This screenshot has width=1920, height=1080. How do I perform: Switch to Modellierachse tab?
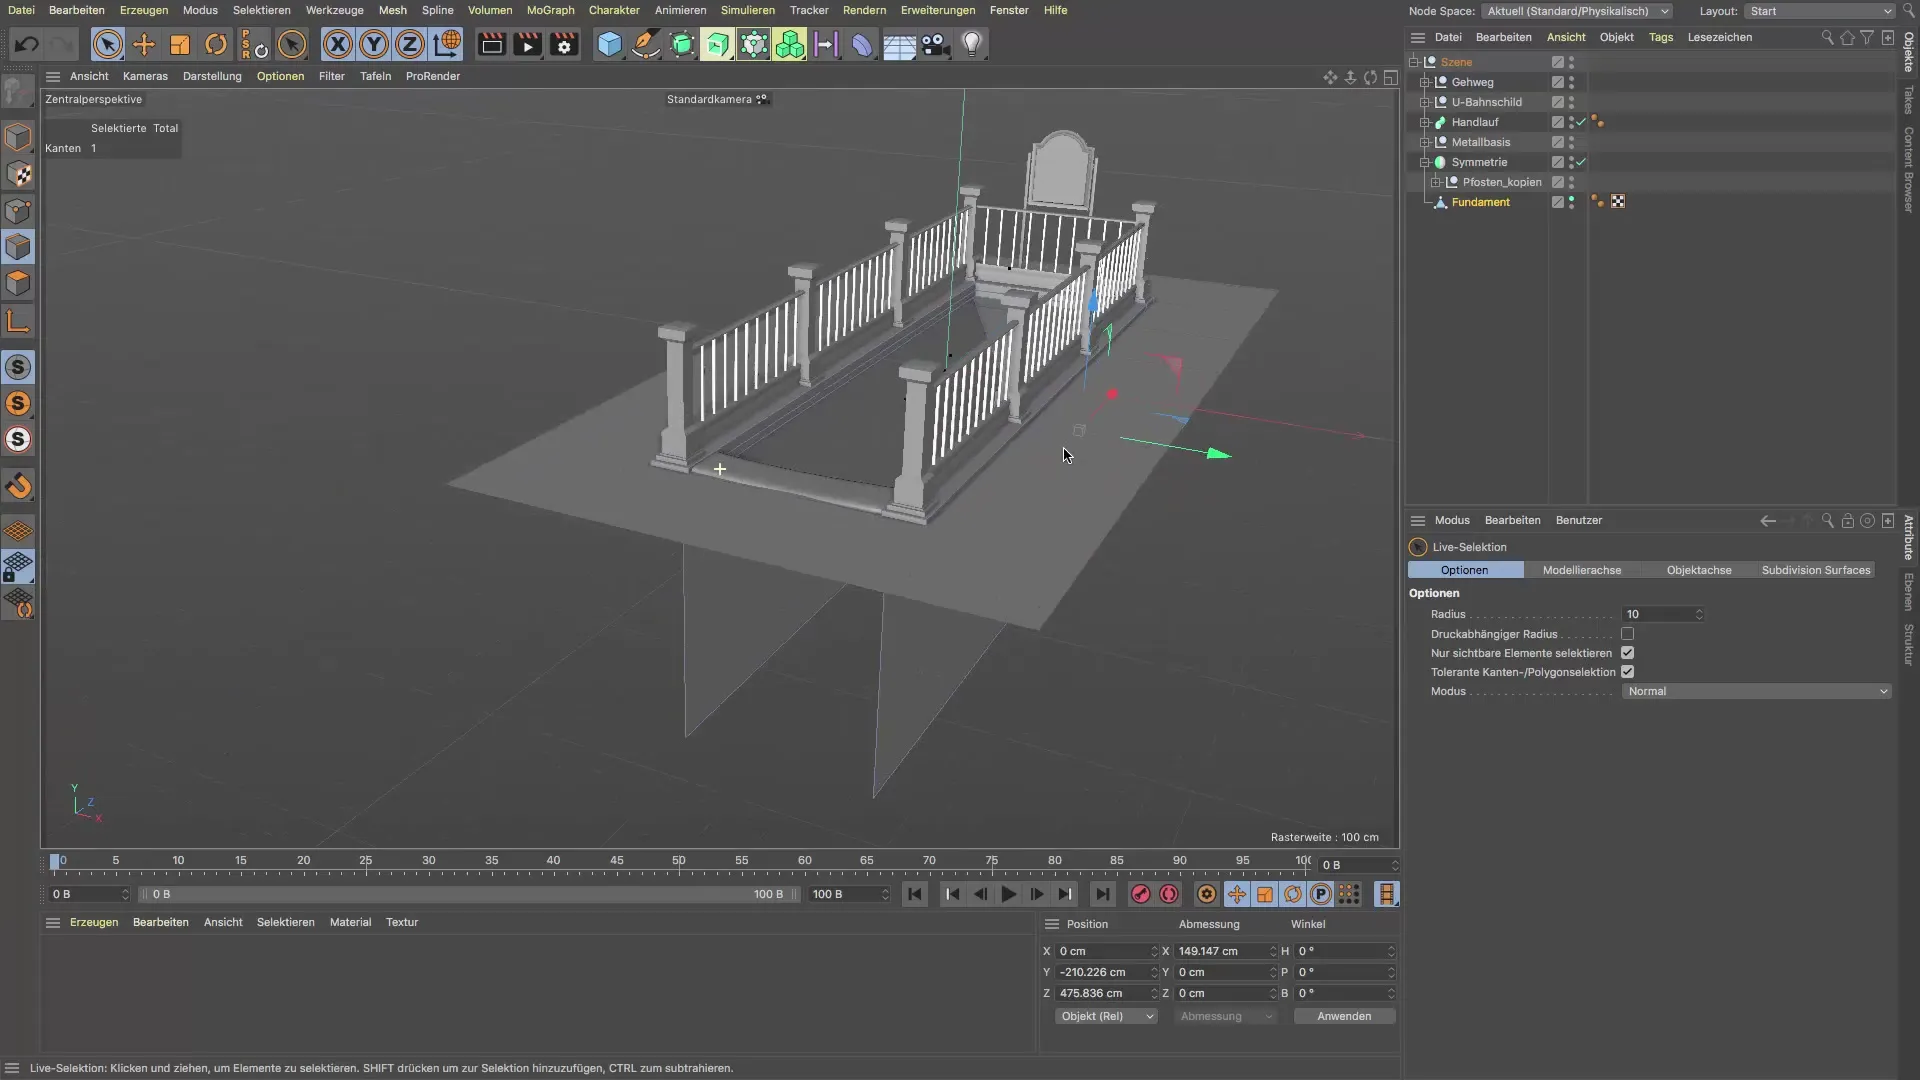pyautogui.click(x=1581, y=570)
